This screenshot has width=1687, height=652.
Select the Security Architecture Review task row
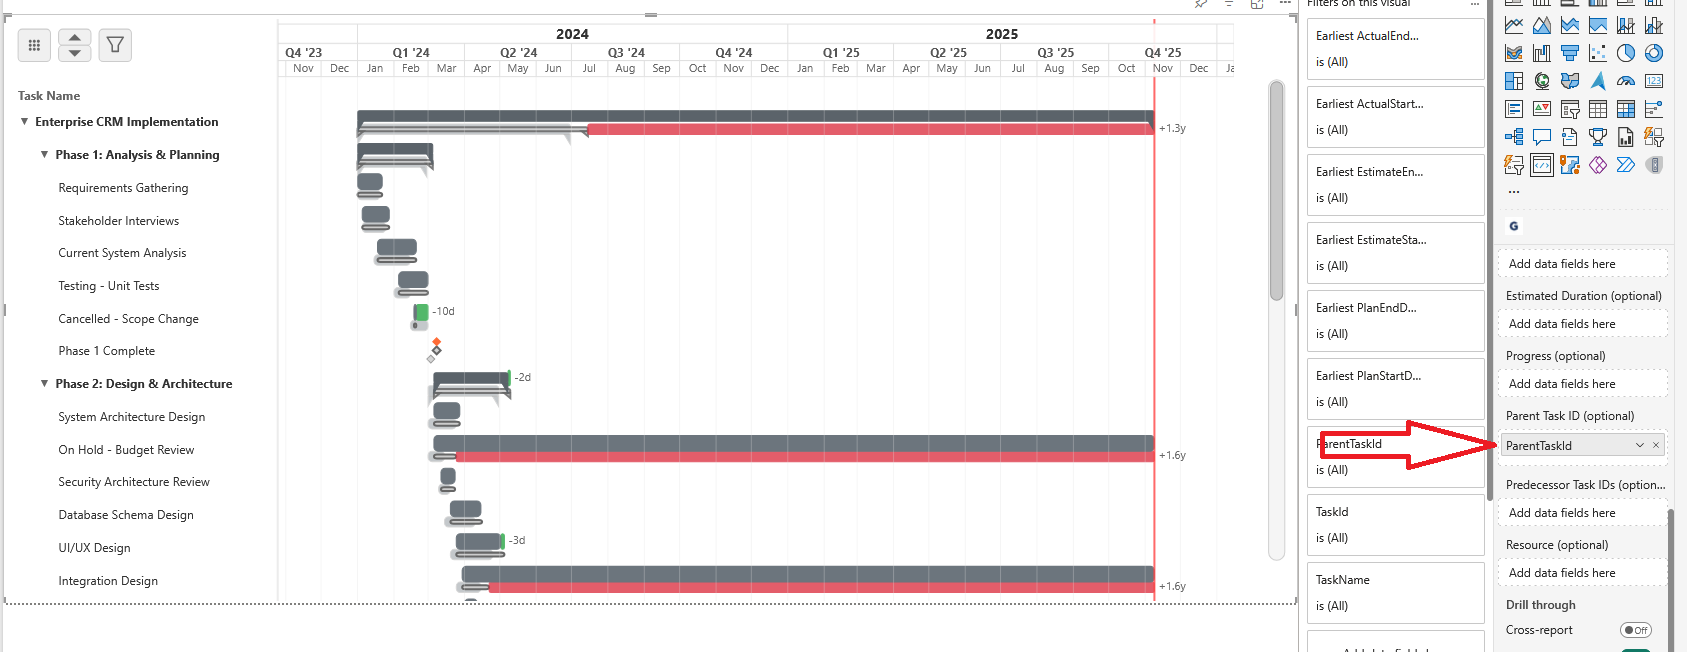tap(134, 482)
